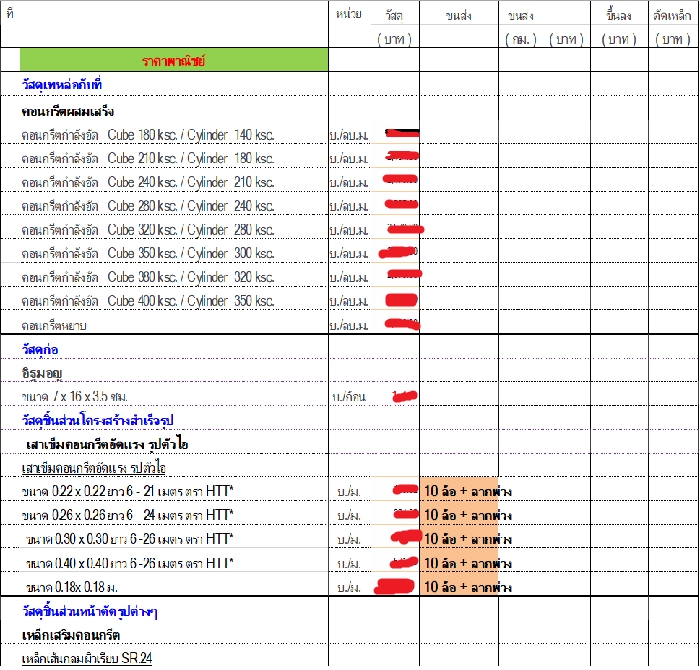Click the orange transport cell in 0.22 x 0.22 row
The image size is (700, 670).
(459, 491)
